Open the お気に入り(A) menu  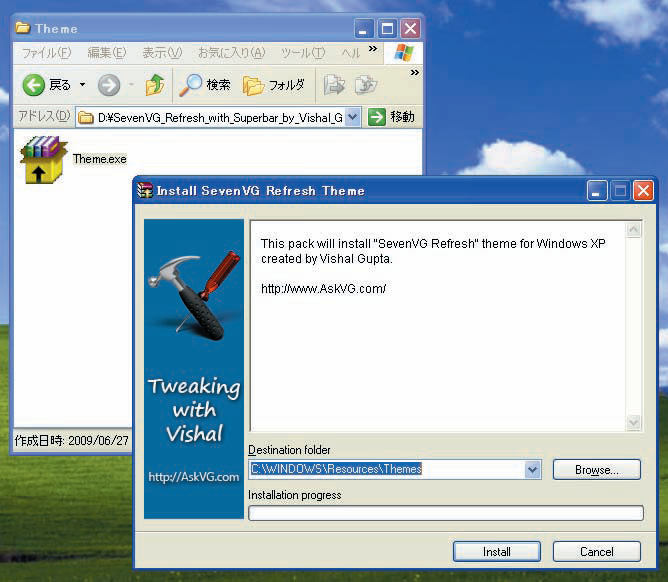(231, 53)
